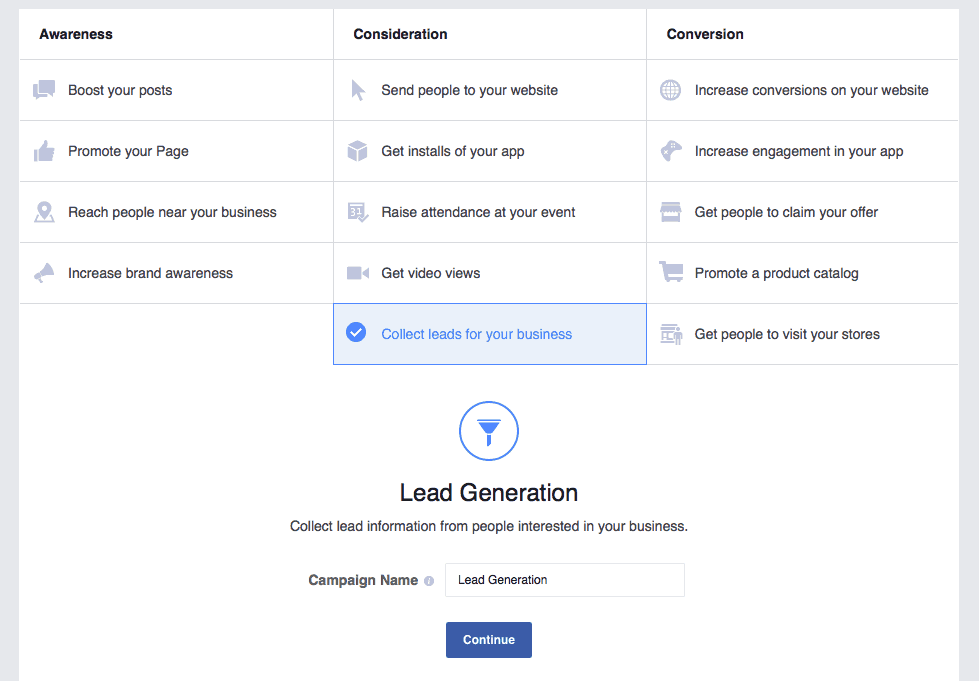The image size is (979, 681).
Task: Select Reach people near your business
Action: [x=172, y=212]
